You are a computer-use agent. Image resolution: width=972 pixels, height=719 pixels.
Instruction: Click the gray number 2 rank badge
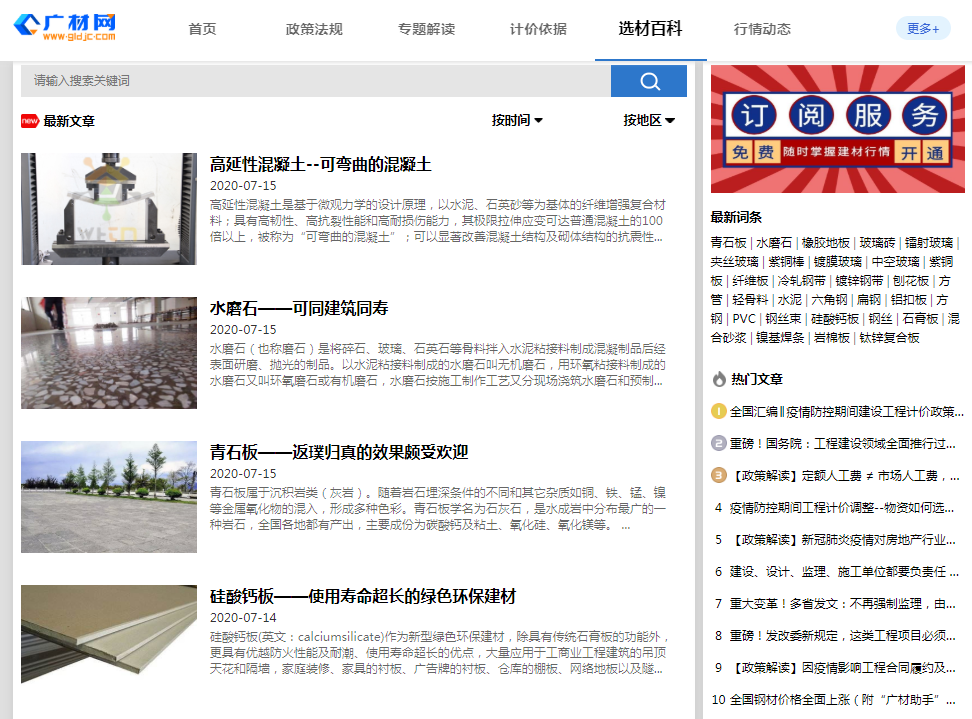(718, 443)
